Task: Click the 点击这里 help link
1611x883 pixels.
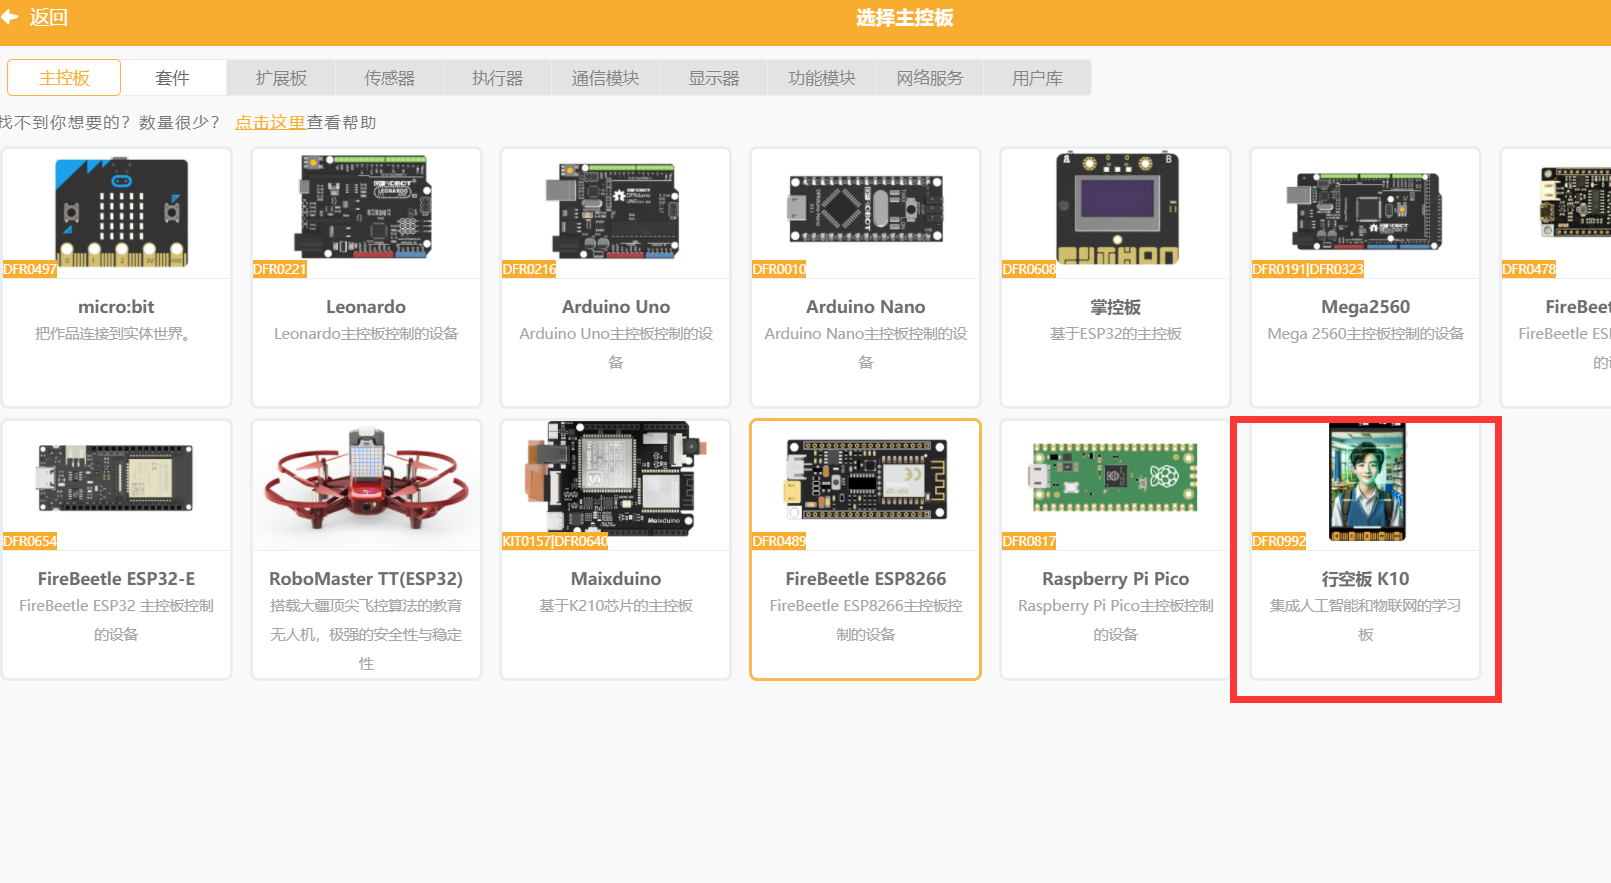Action: pos(270,122)
